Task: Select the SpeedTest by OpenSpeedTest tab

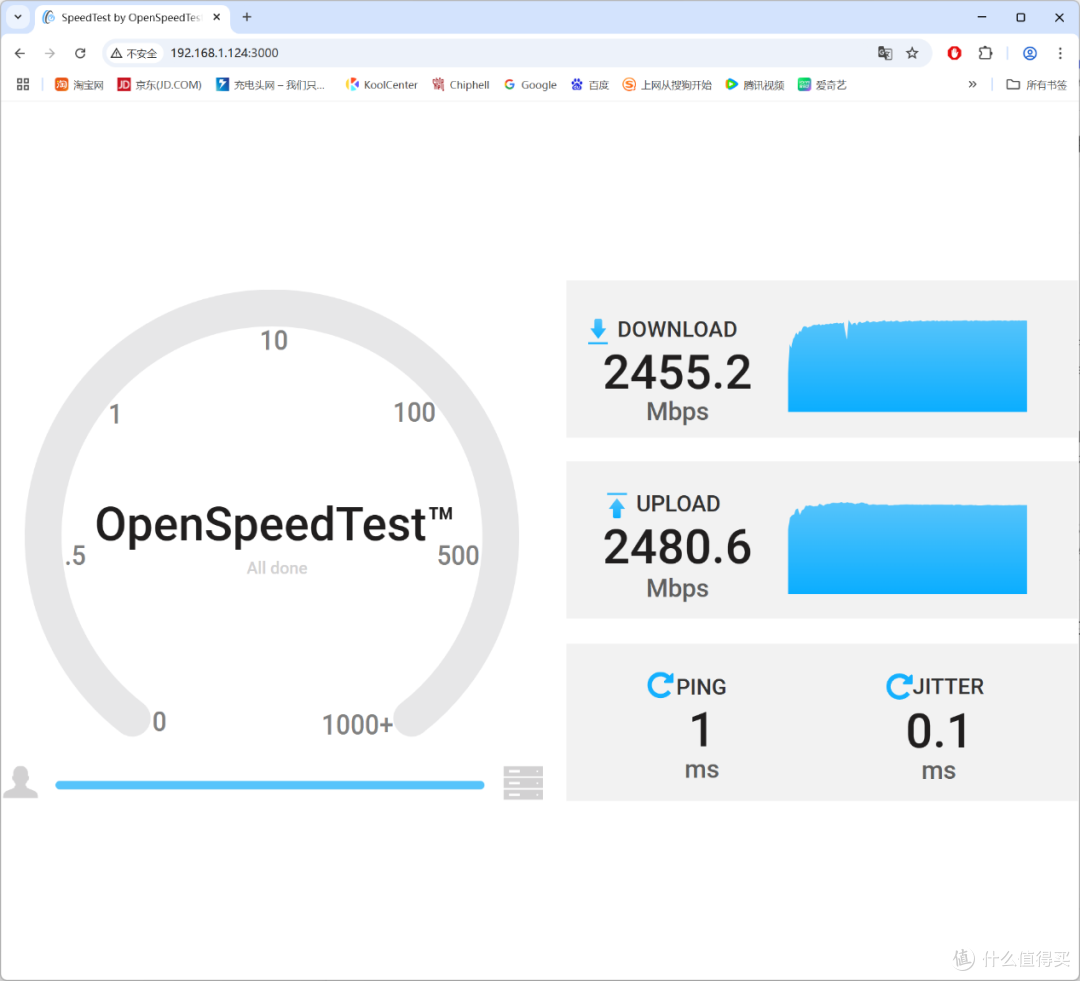Action: click(131, 17)
